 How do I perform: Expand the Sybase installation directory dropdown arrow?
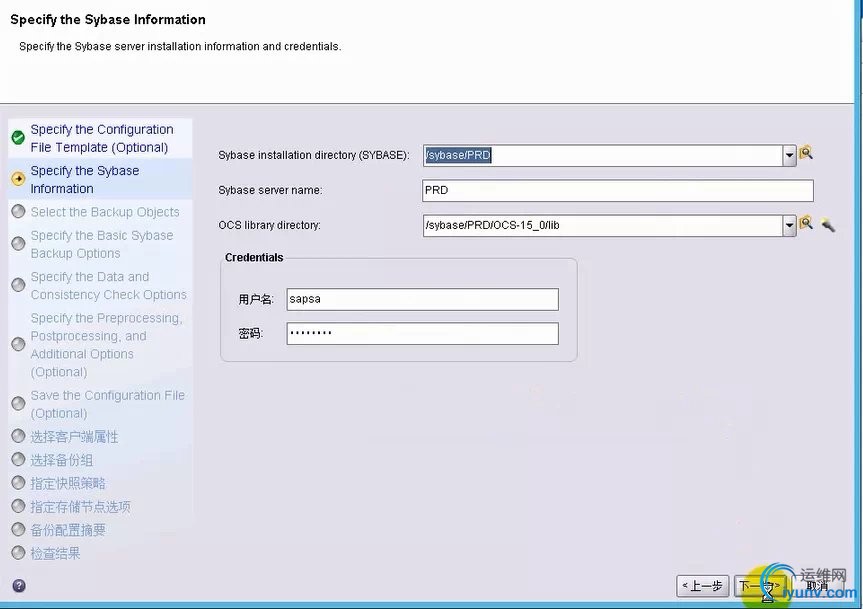(x=789, y=156)
